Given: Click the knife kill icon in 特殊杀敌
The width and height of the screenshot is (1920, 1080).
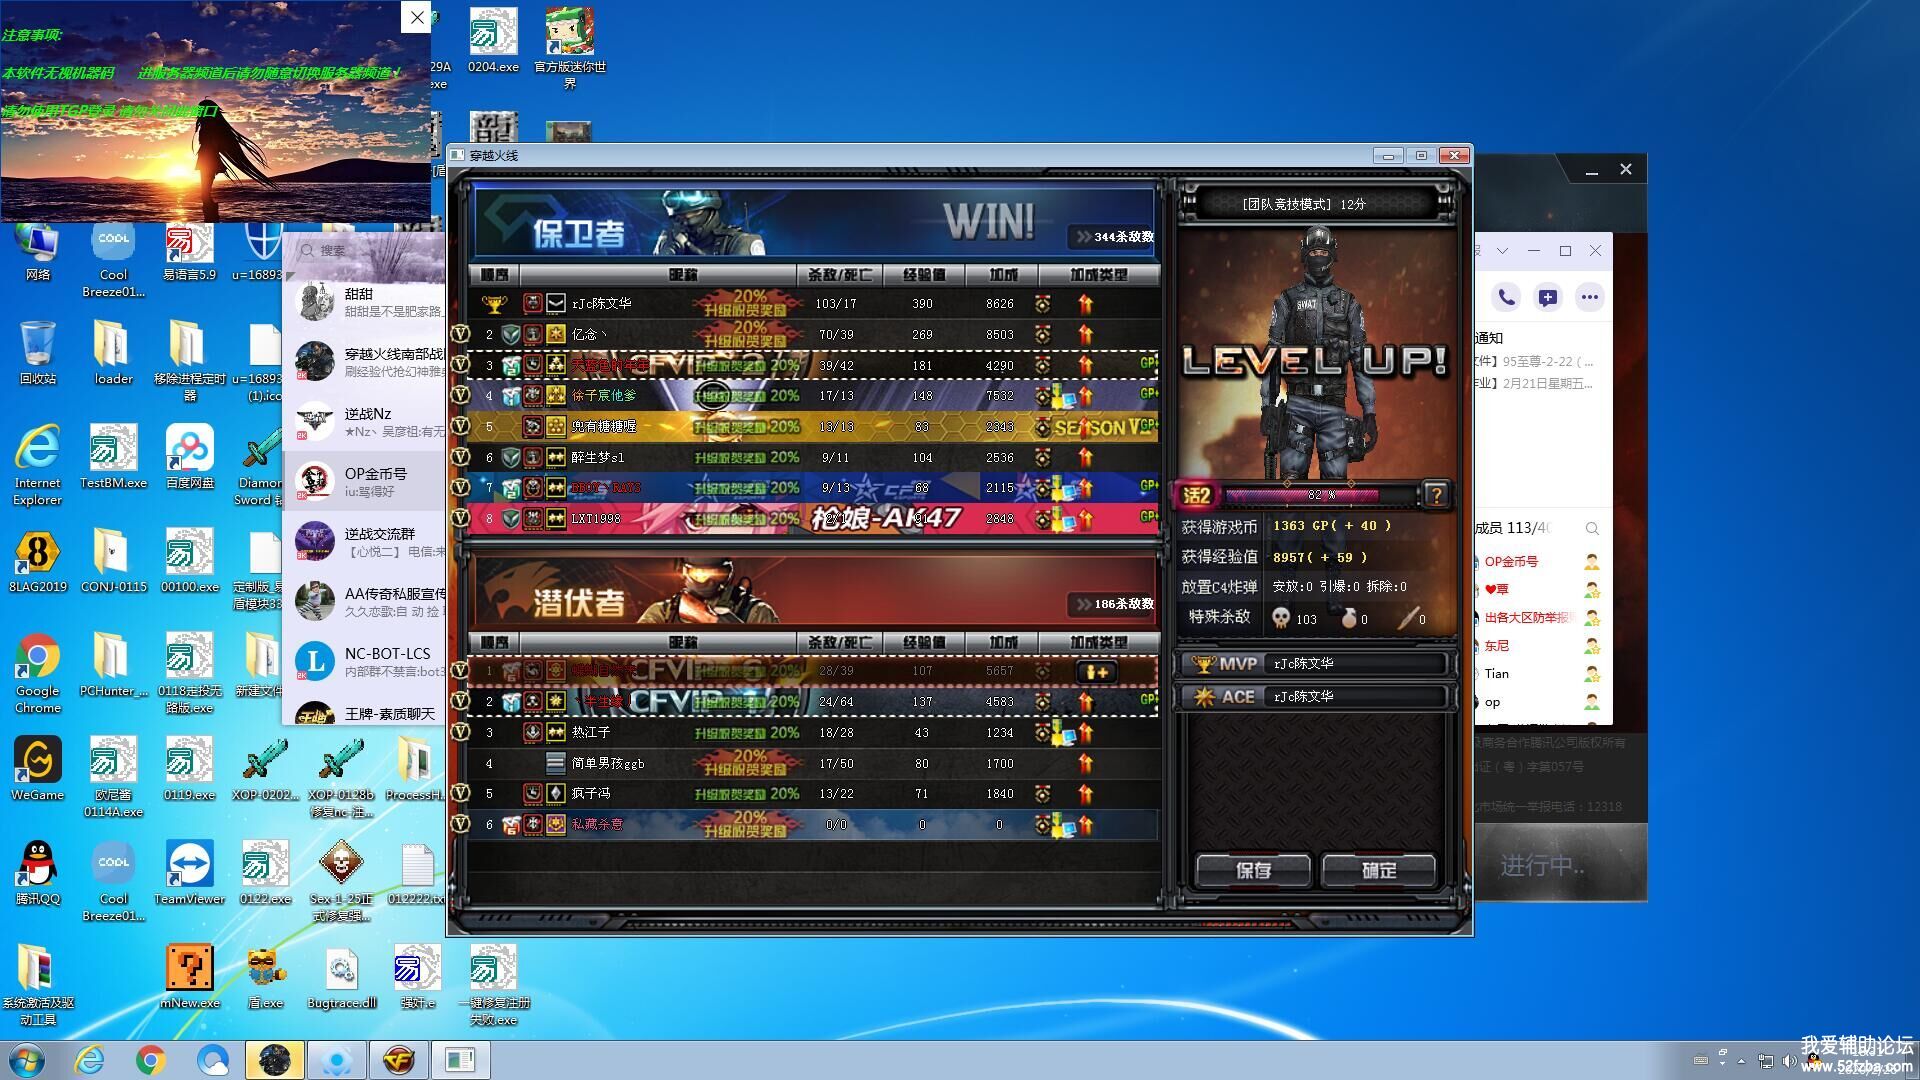Looking at the screenshot, I should click(1407, 618).
